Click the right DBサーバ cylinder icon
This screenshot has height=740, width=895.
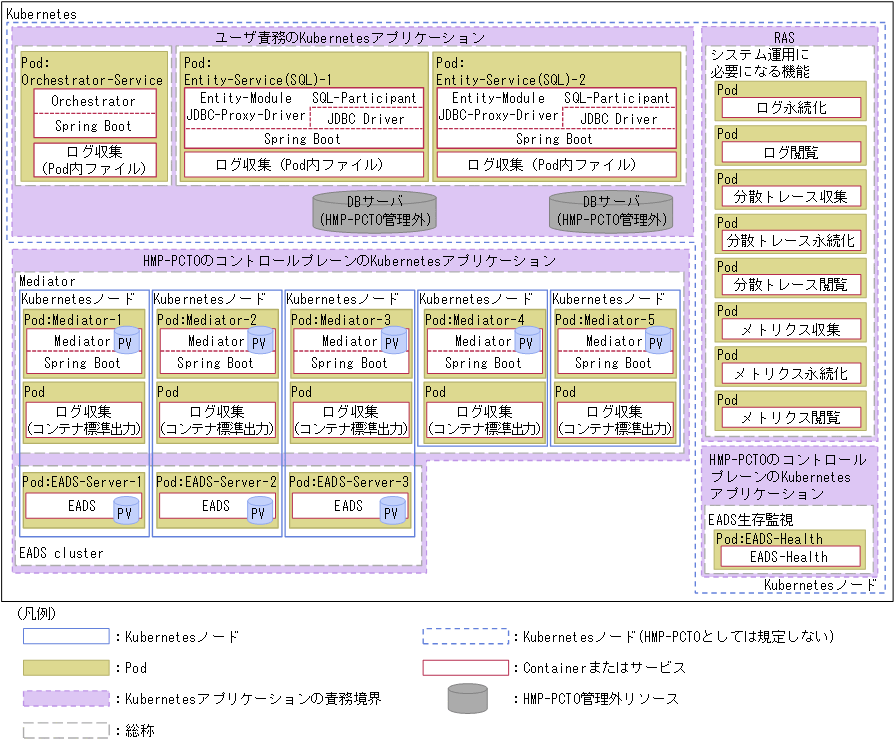[x=610, y=210]
